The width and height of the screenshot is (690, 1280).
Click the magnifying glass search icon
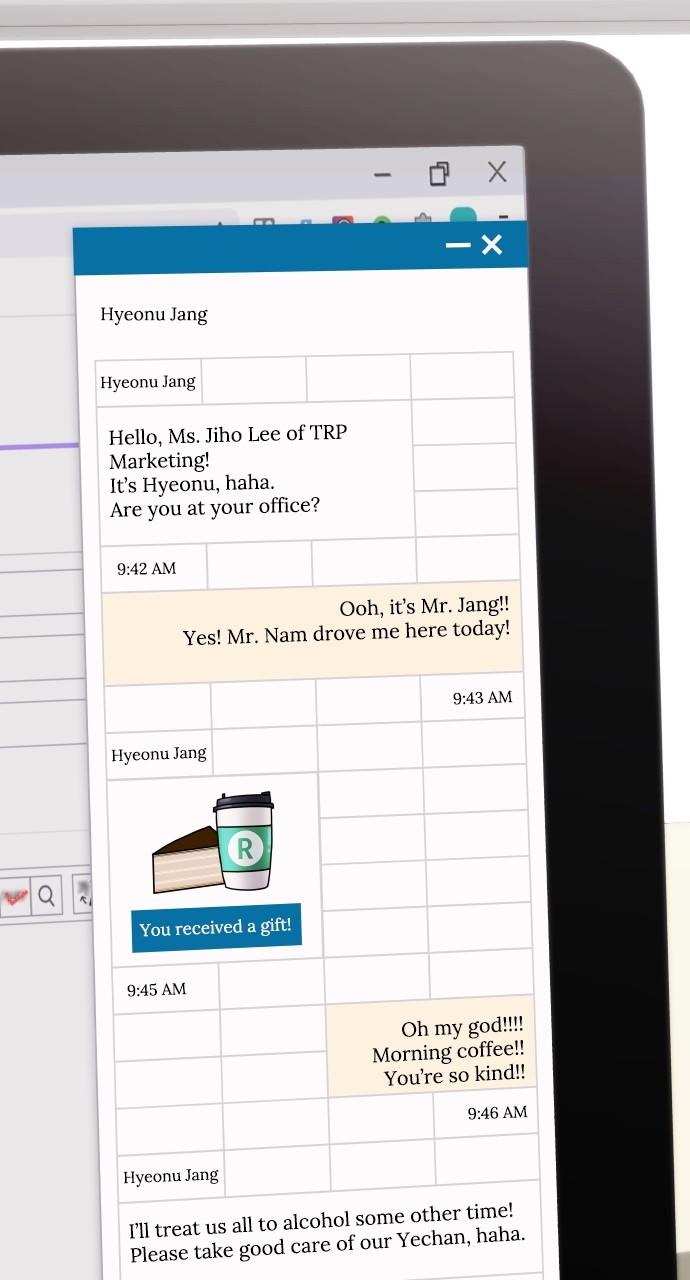(x=47, y=894)
